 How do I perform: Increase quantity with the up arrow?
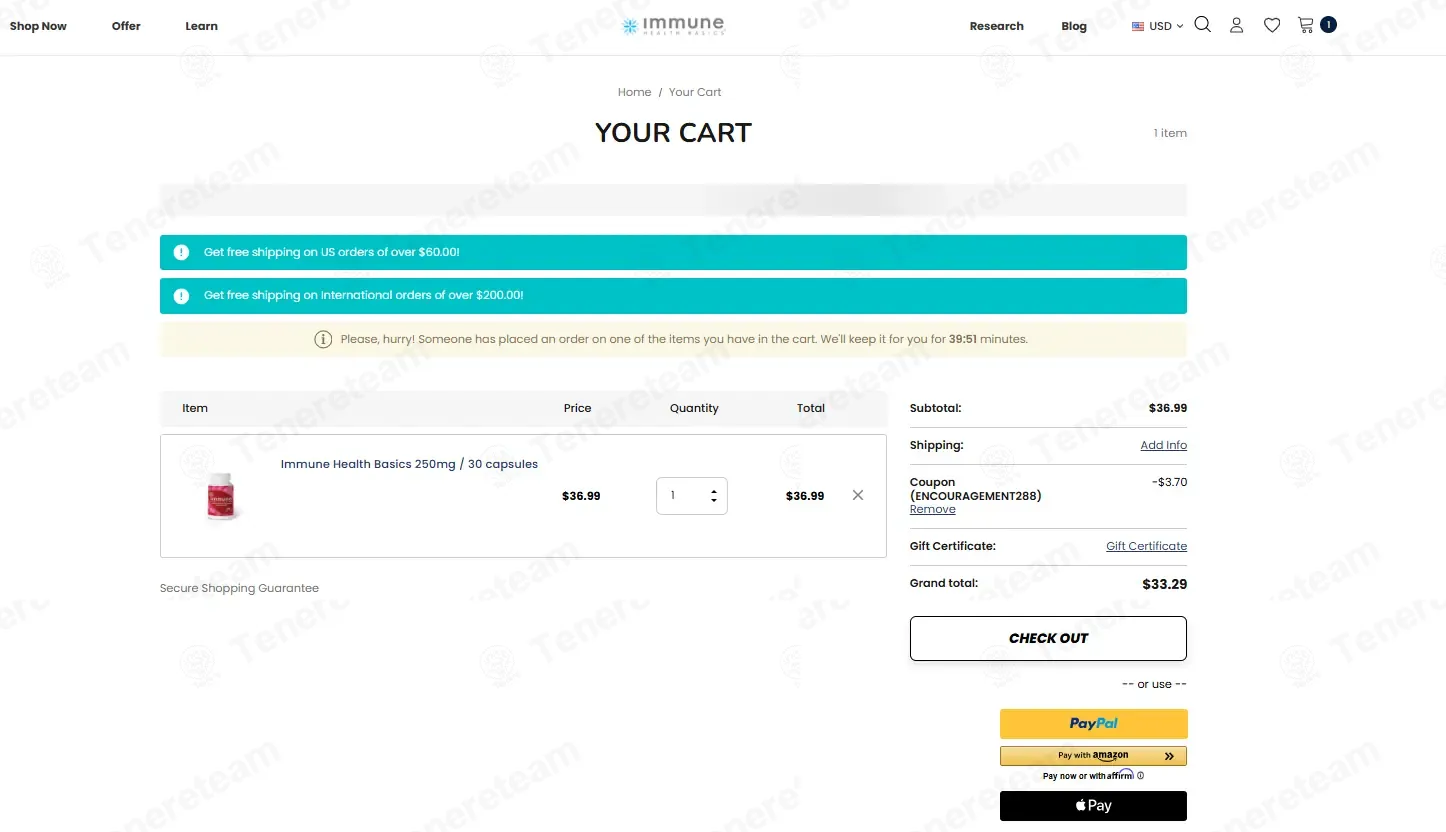[714, 490]
